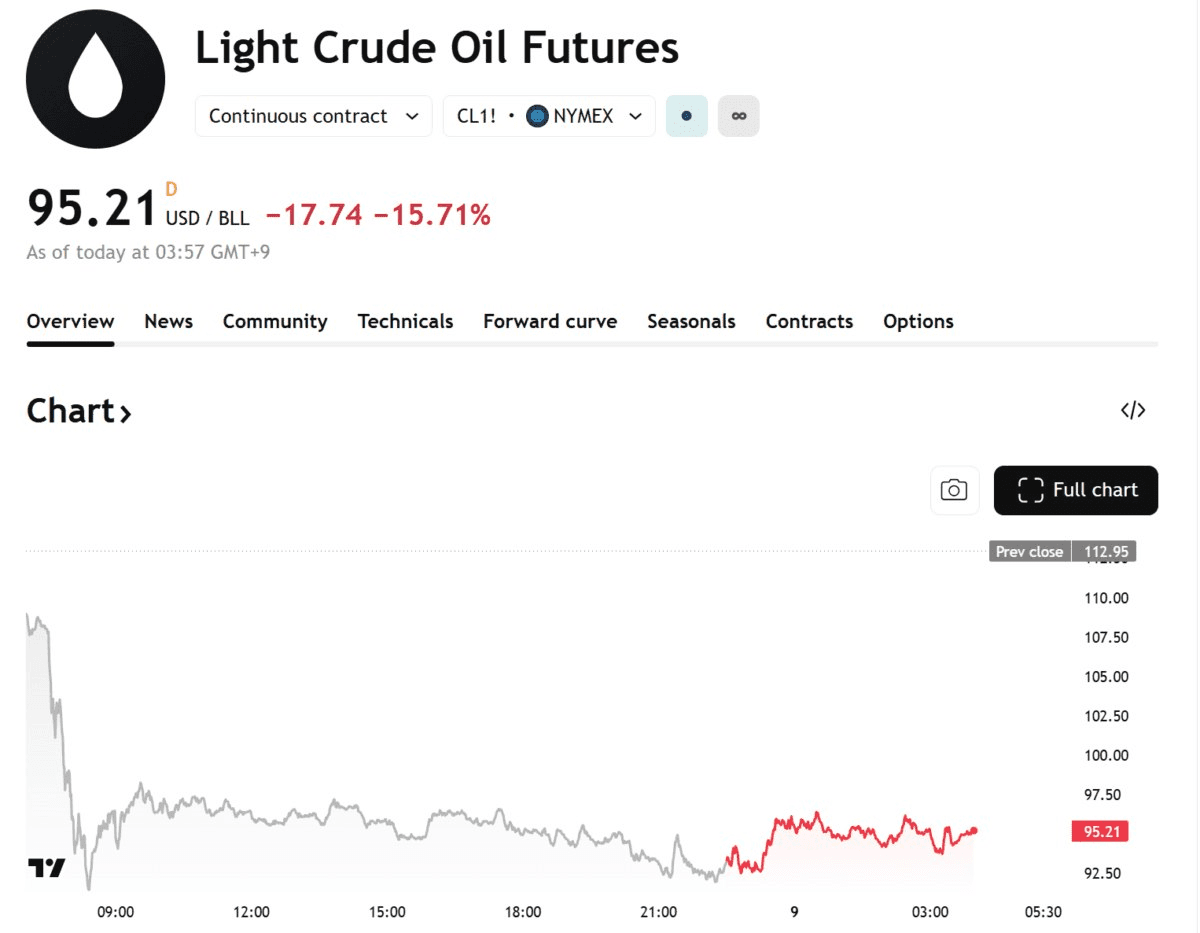Select the Technicals tab
This screenshot has width=1200, height=933.
click(x=405, y=321)
